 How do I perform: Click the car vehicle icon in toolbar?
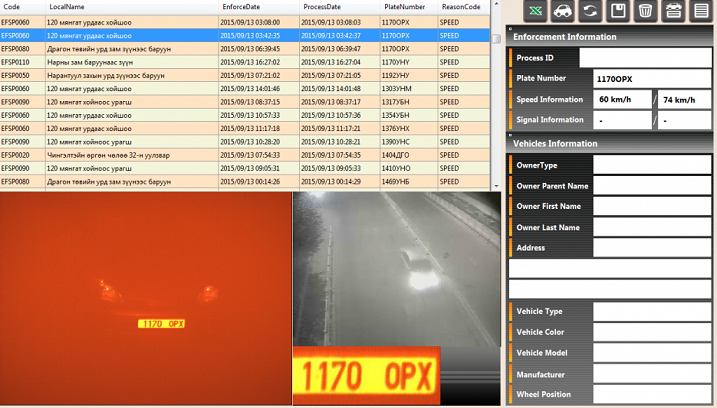(x=563, y=11)
